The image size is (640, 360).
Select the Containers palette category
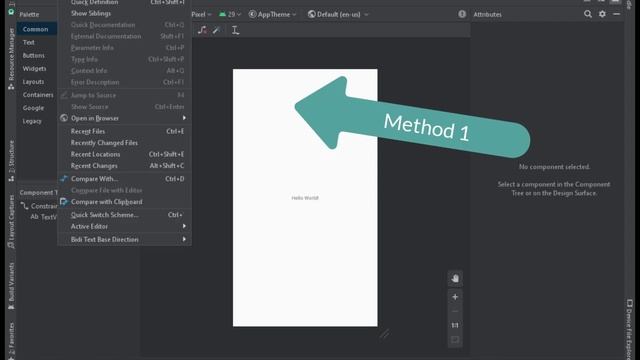38,95
